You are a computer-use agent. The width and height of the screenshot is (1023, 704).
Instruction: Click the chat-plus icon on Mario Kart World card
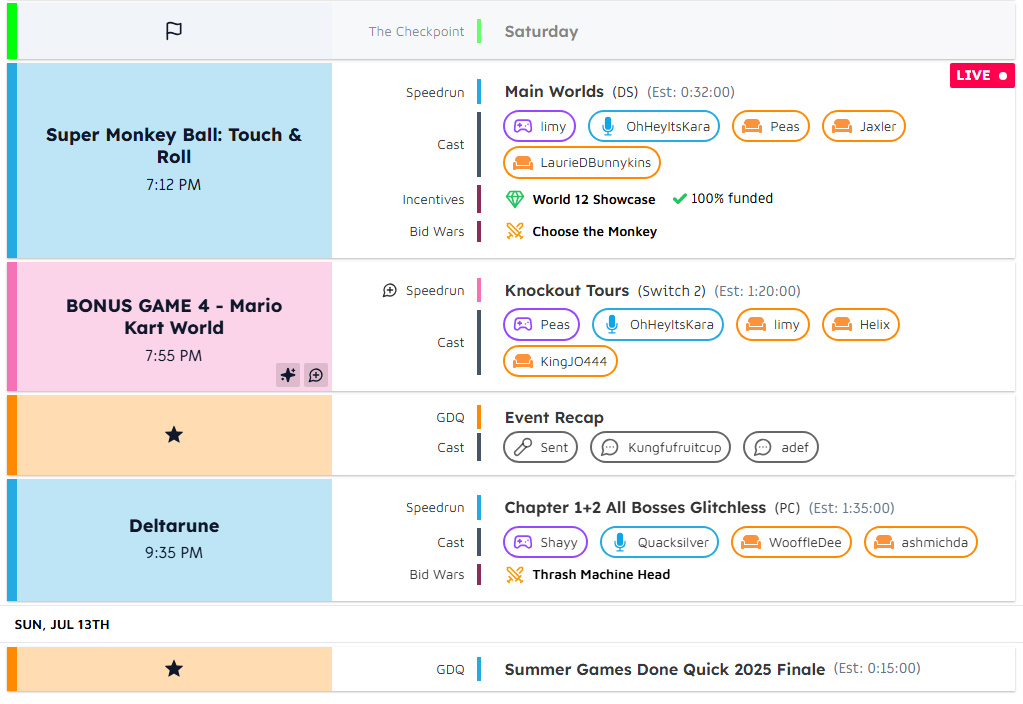[316, 375]
